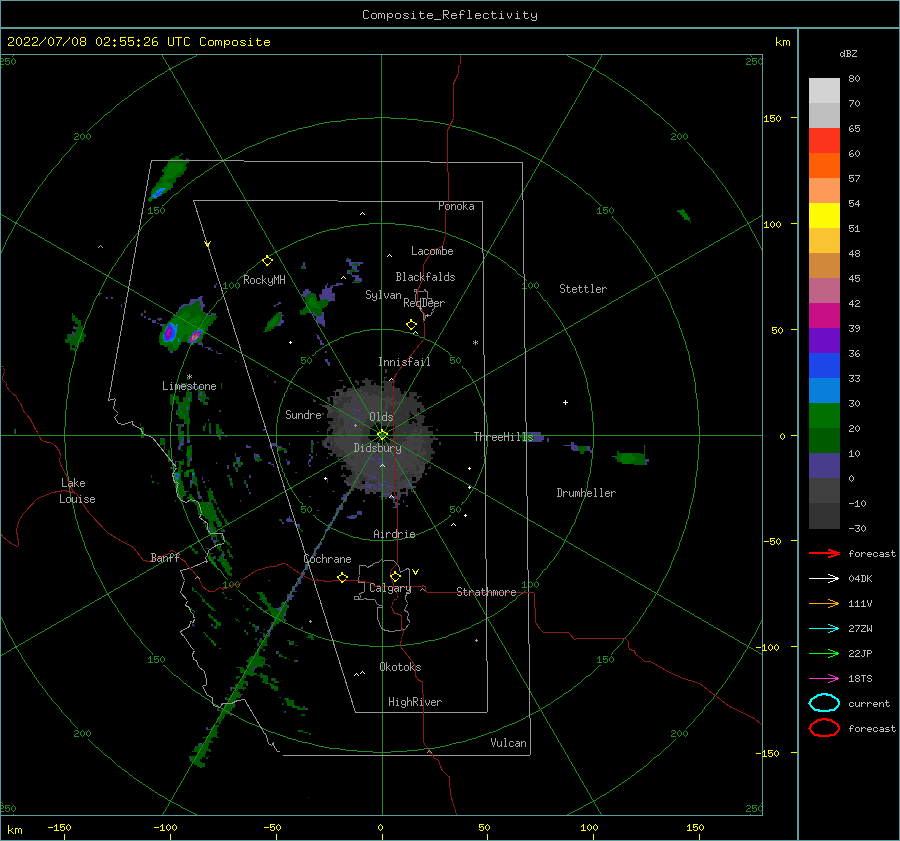Click the white 04DK arrow legend symbol
900x841 pixels.
click(x=824, y=578)
